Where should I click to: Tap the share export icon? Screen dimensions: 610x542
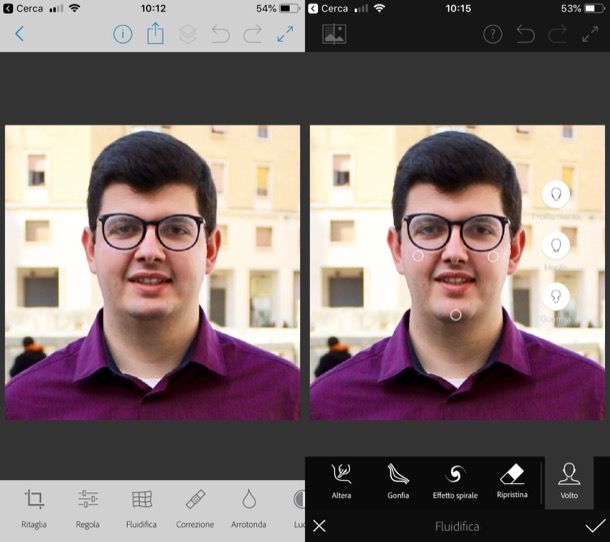pyautogui.click(x=155, y=34)
